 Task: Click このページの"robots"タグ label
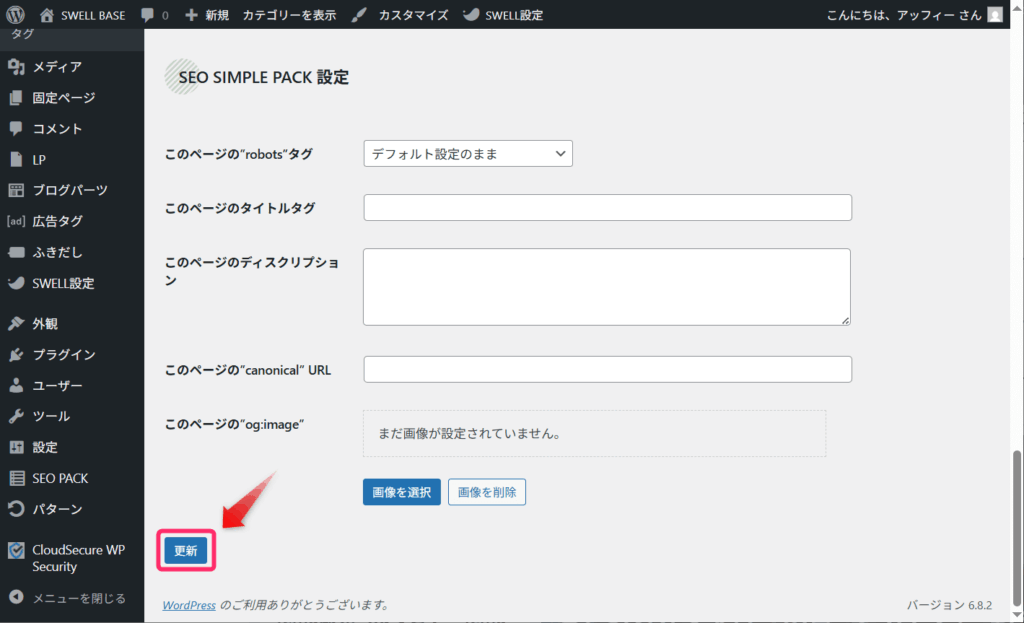pyautogui.click(x=238, y=154)
